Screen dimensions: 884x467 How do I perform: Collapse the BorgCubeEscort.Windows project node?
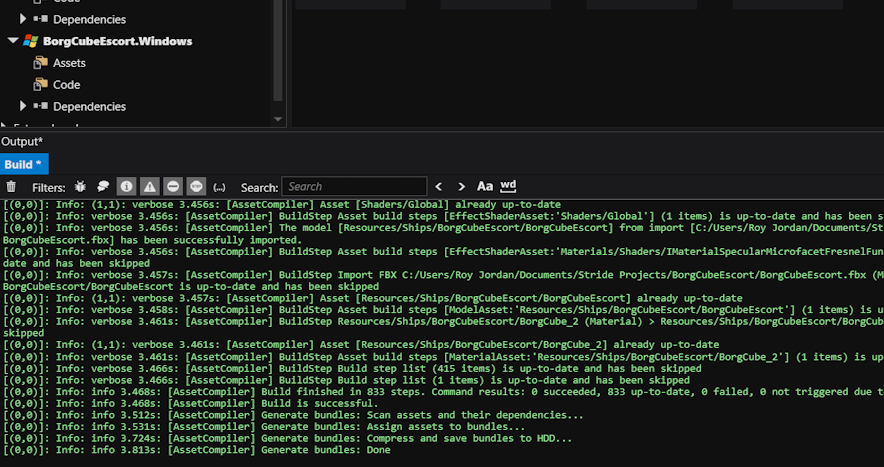point(13,41)
